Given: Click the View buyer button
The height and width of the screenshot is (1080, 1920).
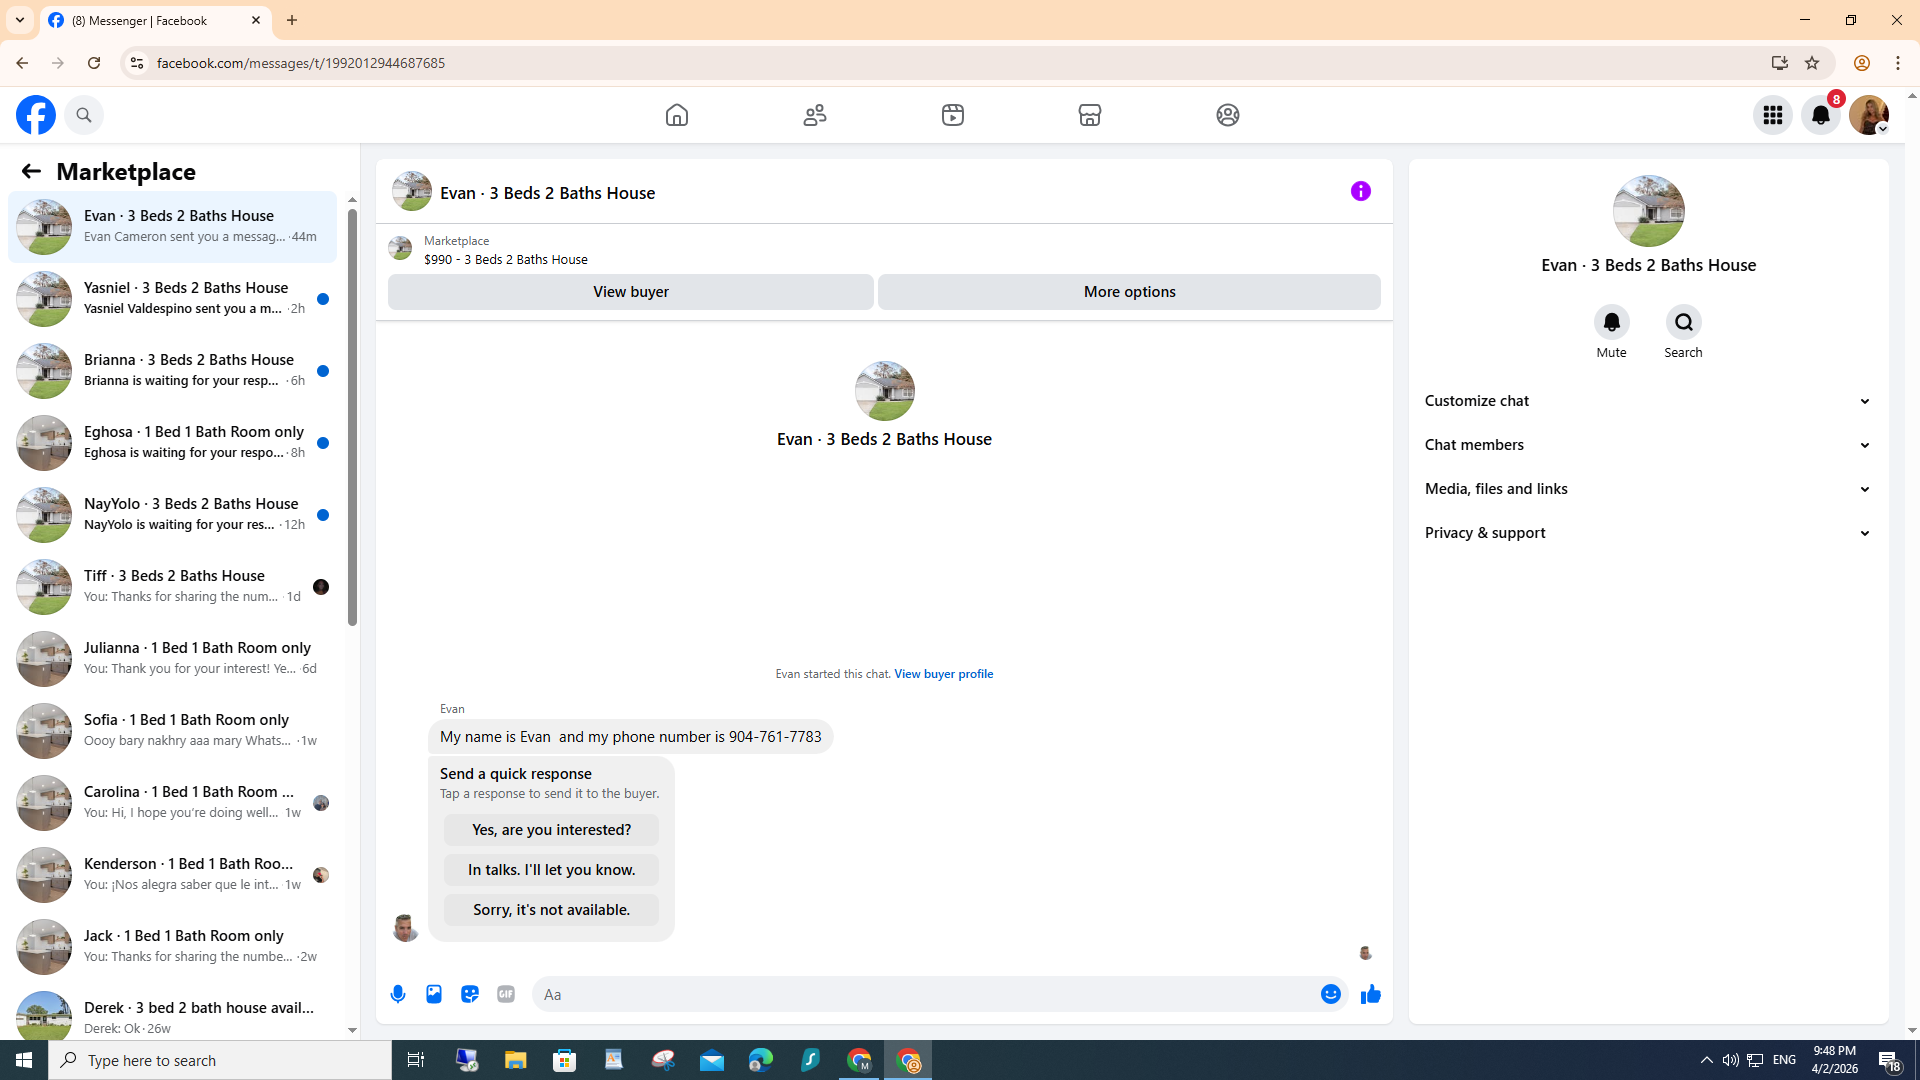Looking at the screenshot, I should 631,292.
